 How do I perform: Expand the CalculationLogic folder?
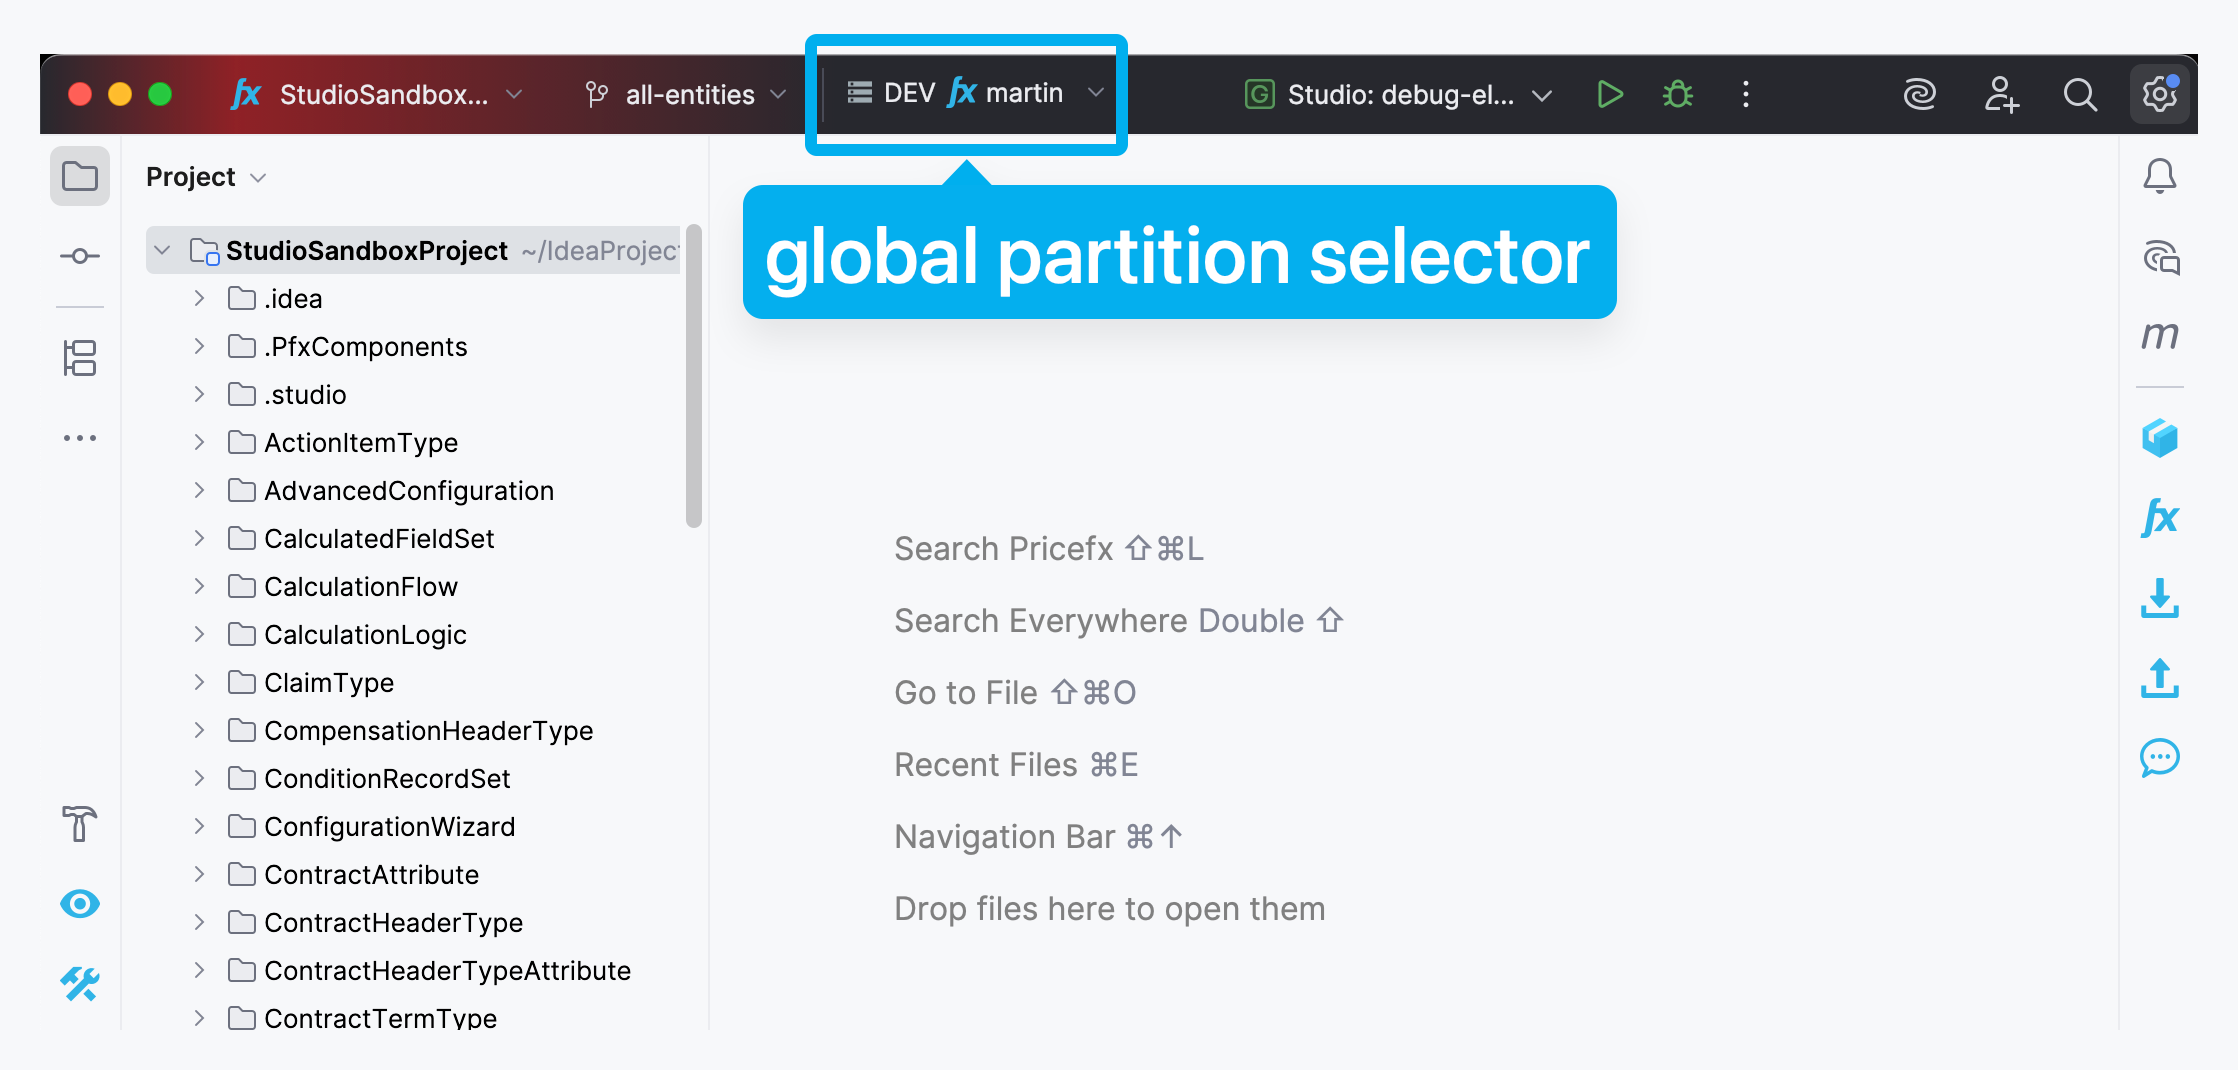tap(199, 634)
